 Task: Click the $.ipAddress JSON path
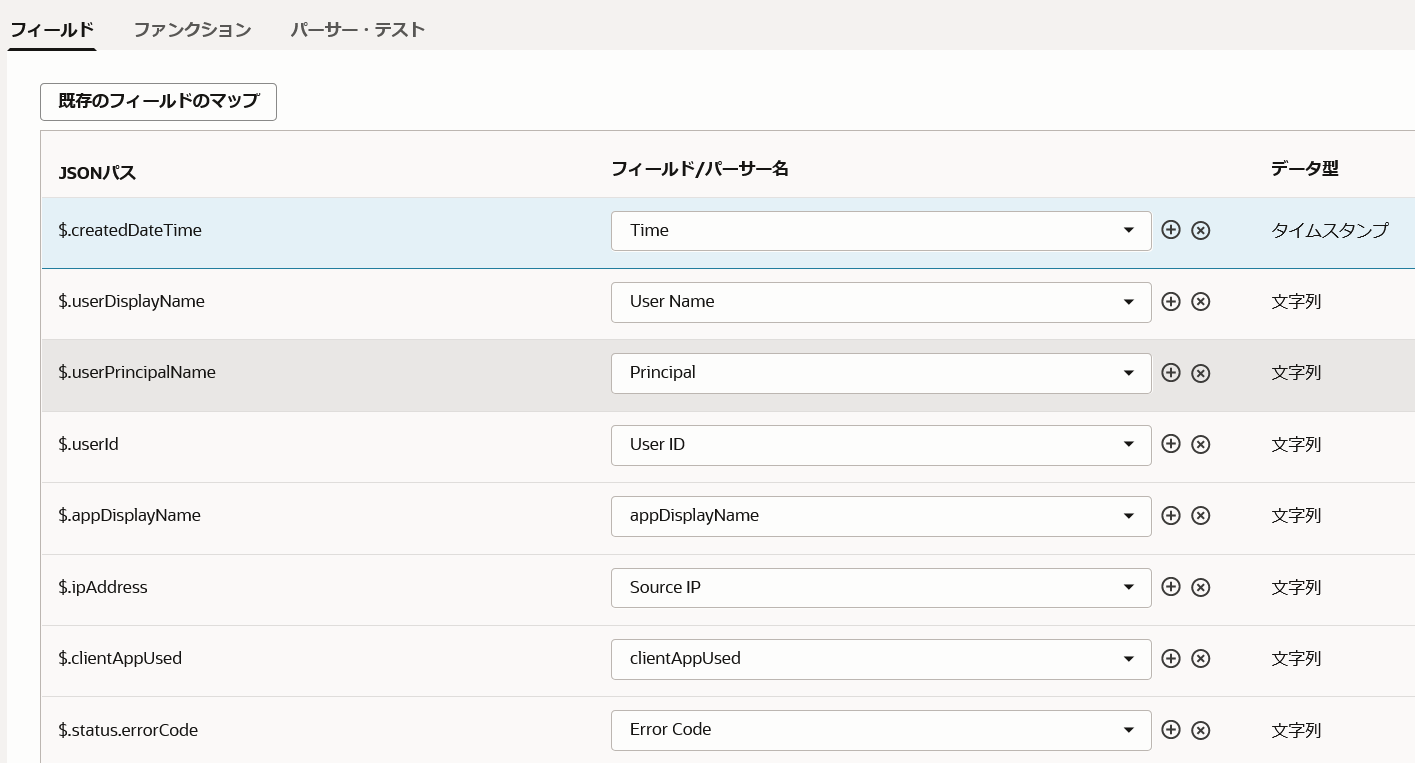tap(103, 587)
